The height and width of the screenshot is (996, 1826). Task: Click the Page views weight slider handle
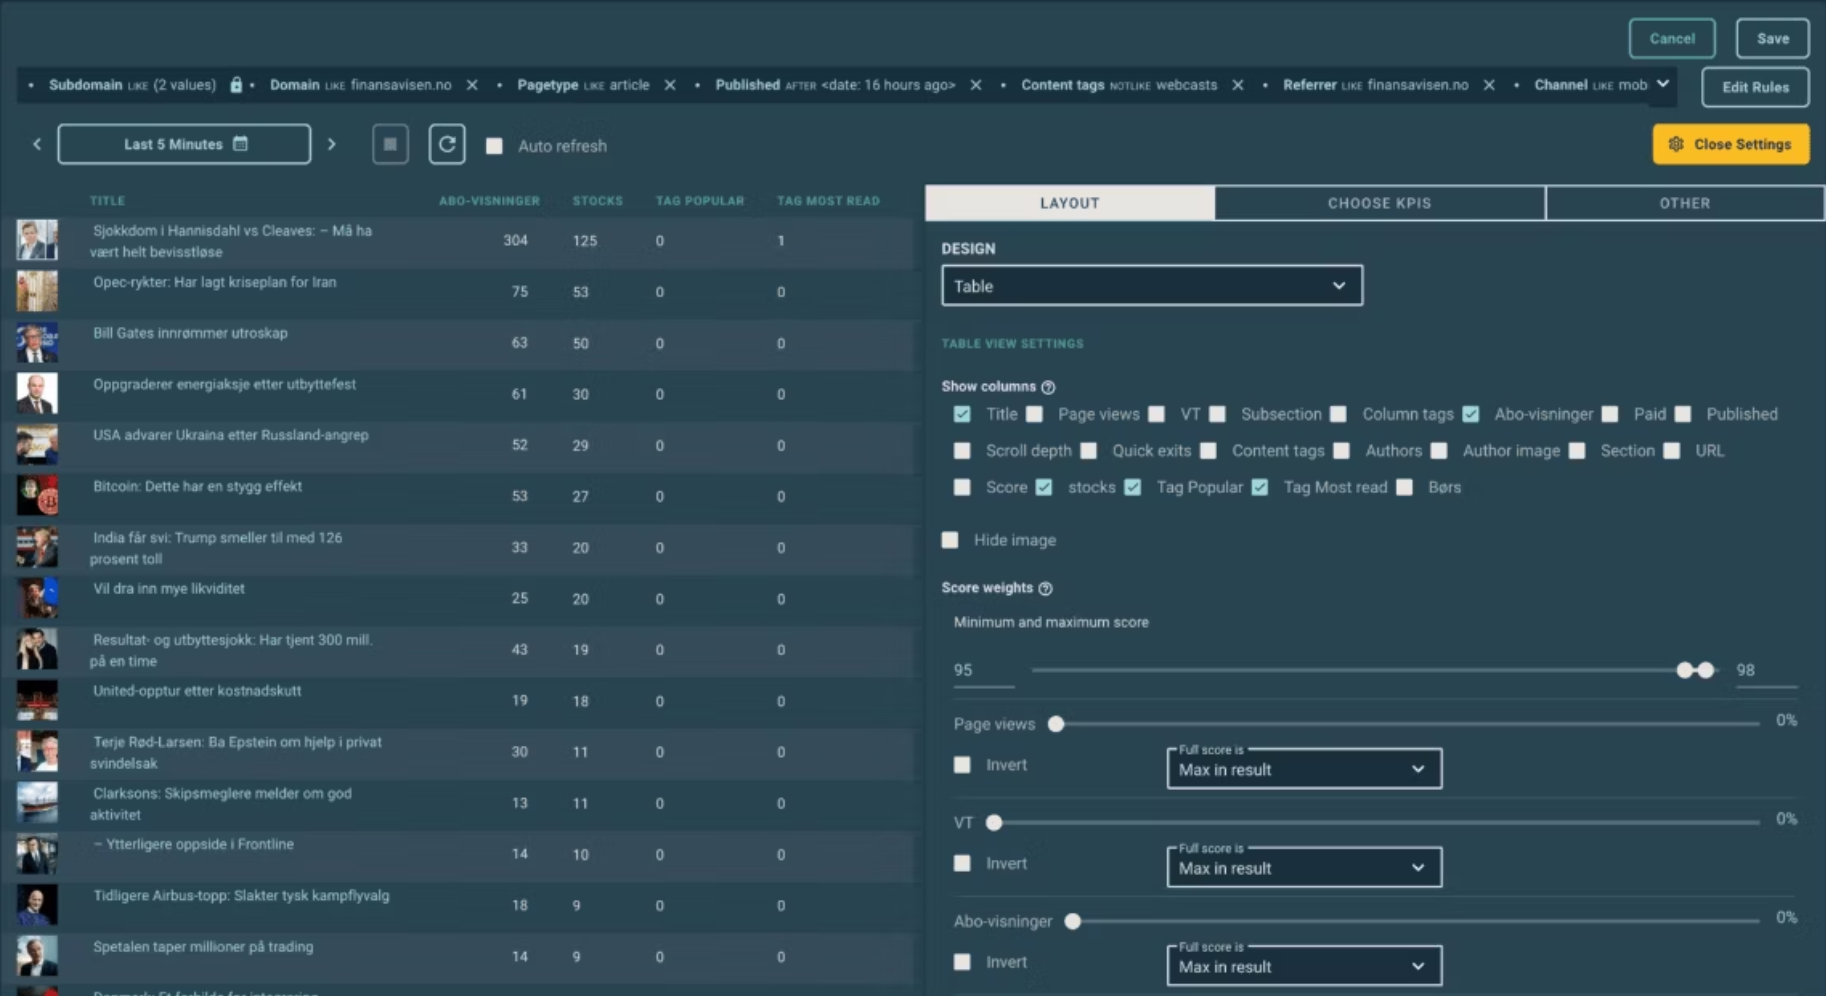coord(1056,724)
